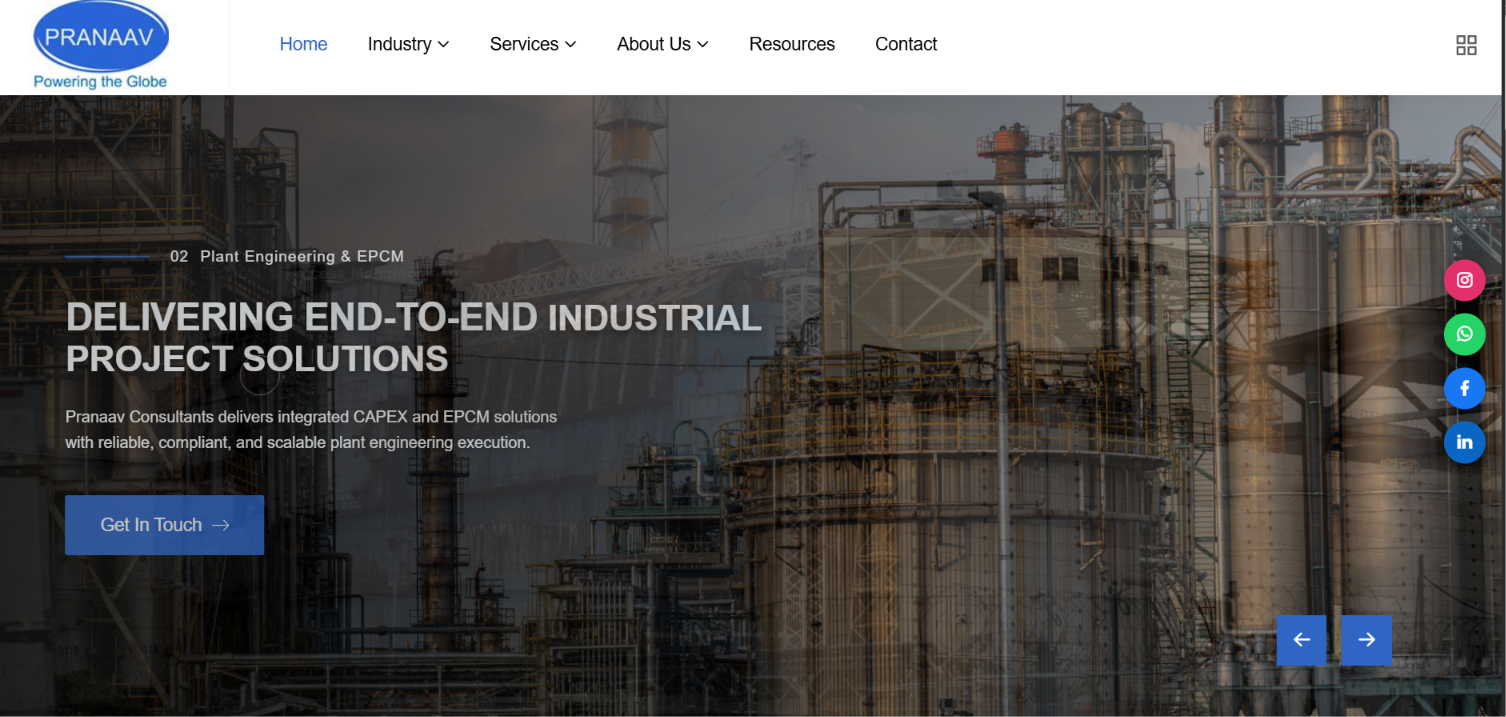Click the Pranaav Consultants CAPEX description paragraph
The width and height of the screenshot is (1506, 717).
pyautogui.click(x=311, y=430)
